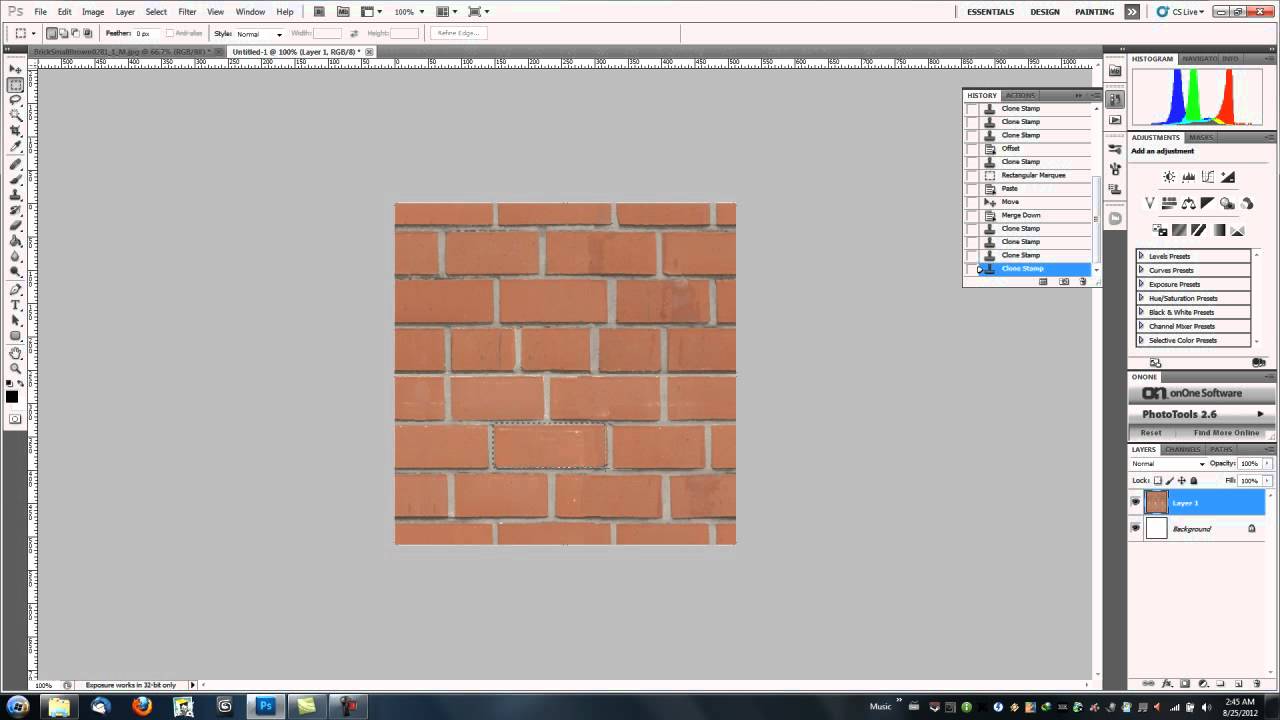Open the Filter menu

point(187,12)
